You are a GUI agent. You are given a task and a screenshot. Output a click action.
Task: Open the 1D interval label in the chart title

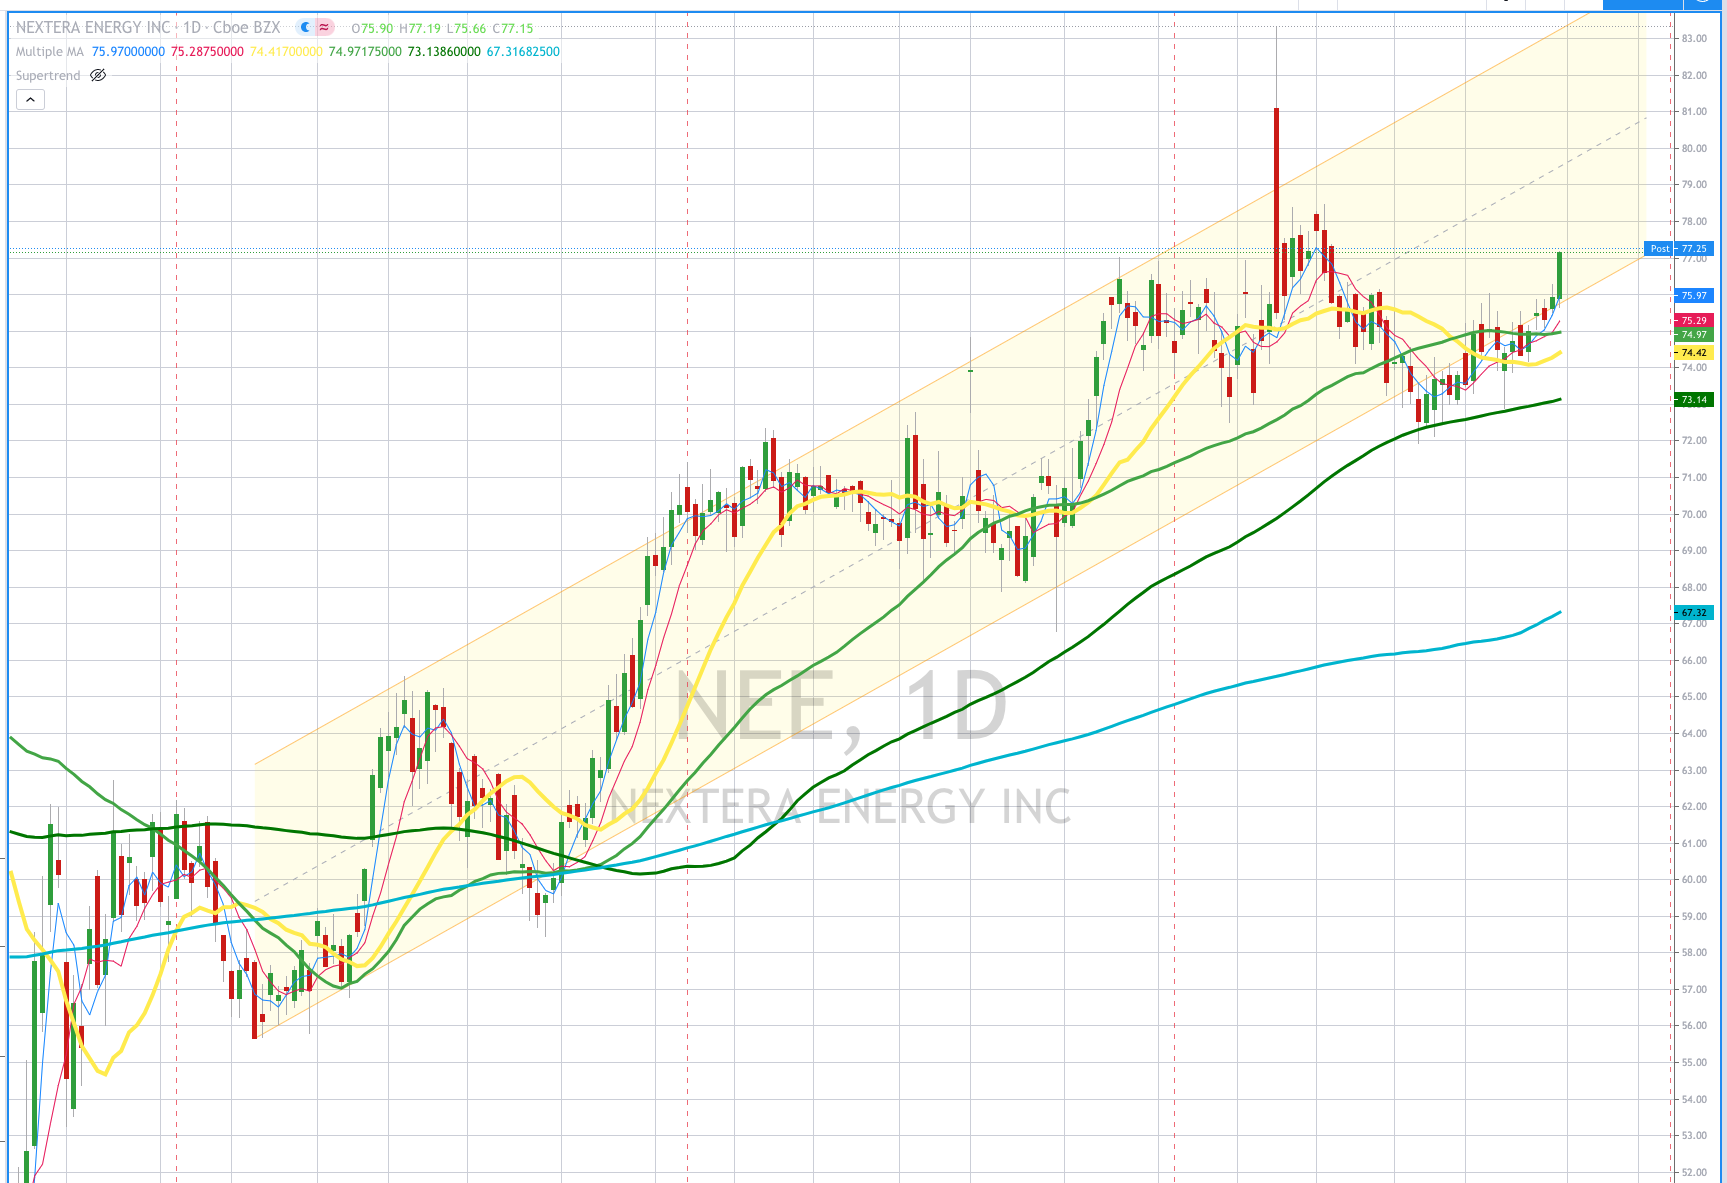[x=192, y=28]
